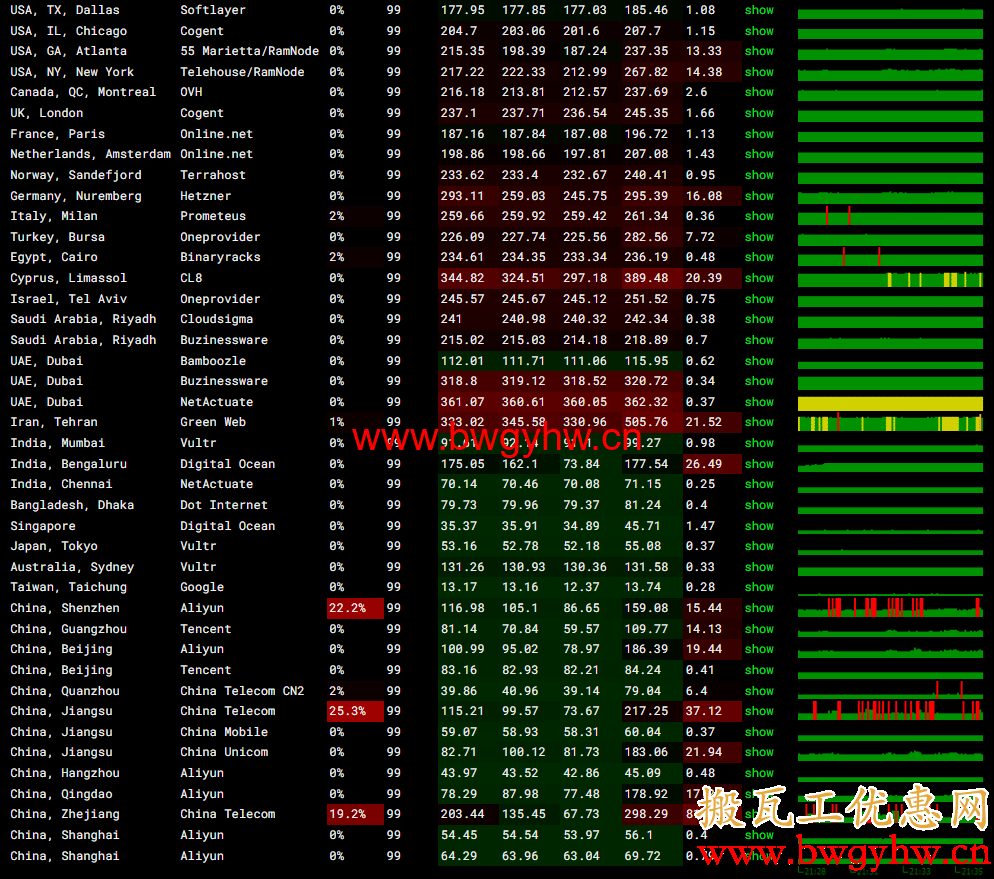Click show for China, Guangzhou row
The height and width of the screenshot is (879, 994).
point(759,629)
